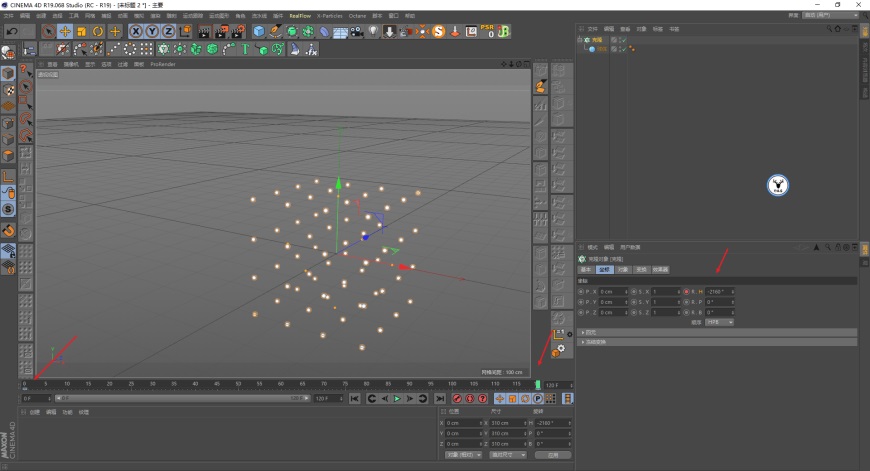The height and width of the screenshot is (471, 870).
Task: Click the Undo arrow icon
Action: coord(12,32)
